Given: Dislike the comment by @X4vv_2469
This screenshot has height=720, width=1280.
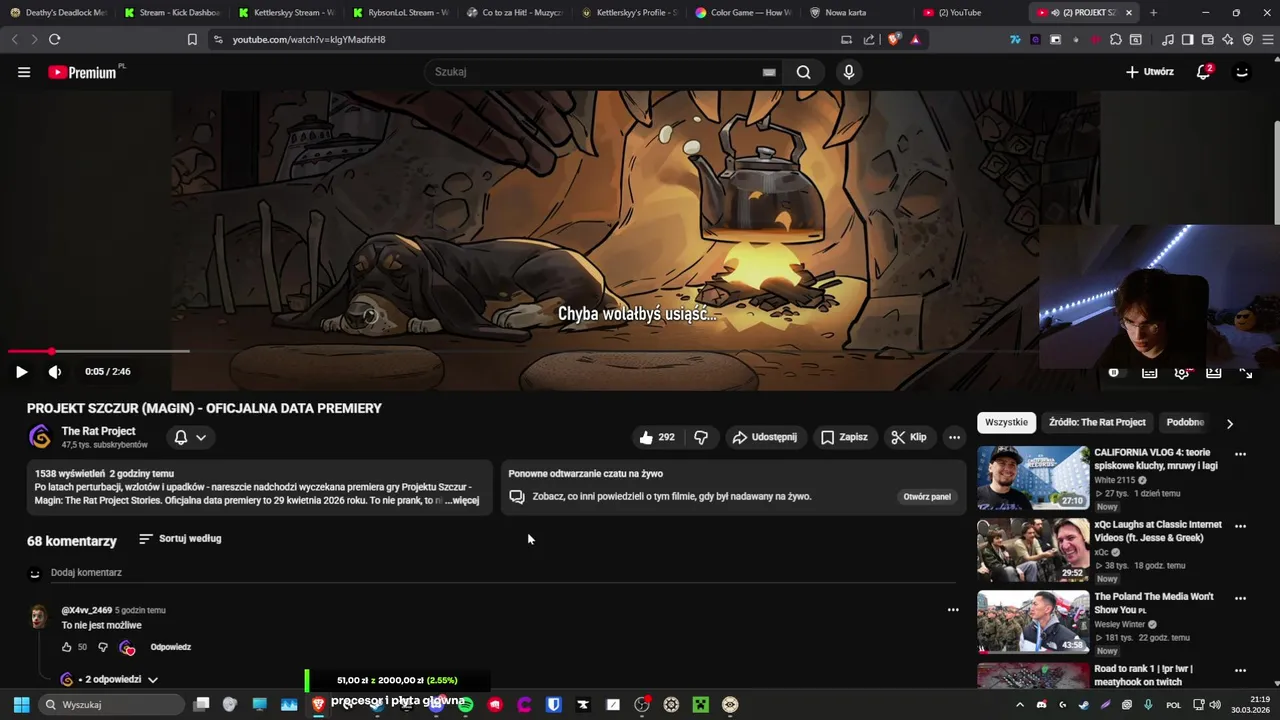Looking at the screenshot, I should [x=102, y=647].
